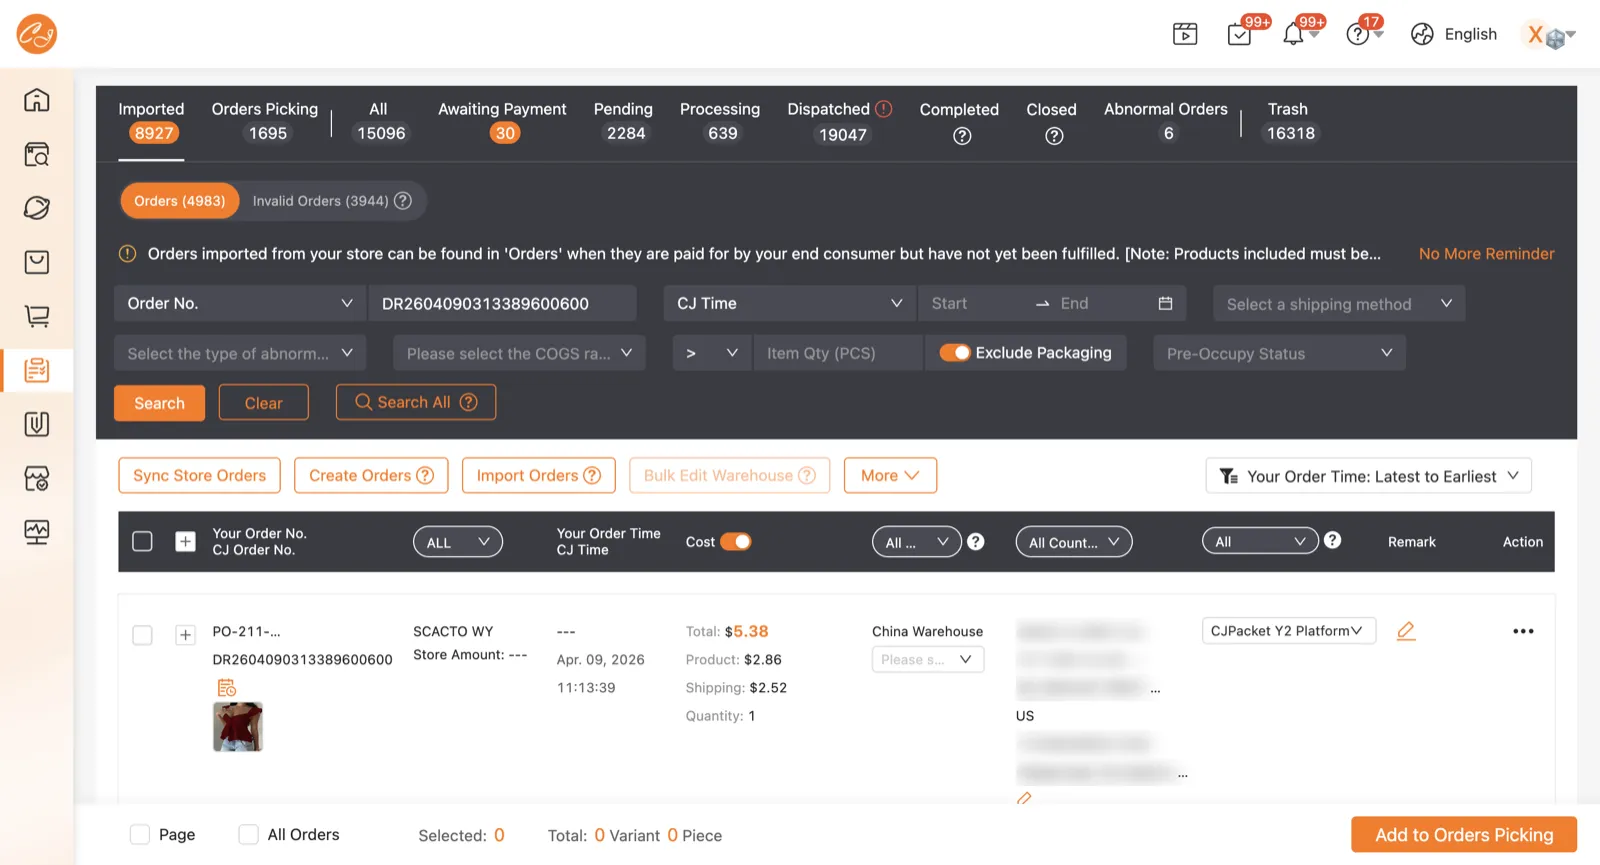Expand the CJ Time dropdown
The height and width of the screenshot is (865, 1600).
pyautogui.click(x=789, y=303)
